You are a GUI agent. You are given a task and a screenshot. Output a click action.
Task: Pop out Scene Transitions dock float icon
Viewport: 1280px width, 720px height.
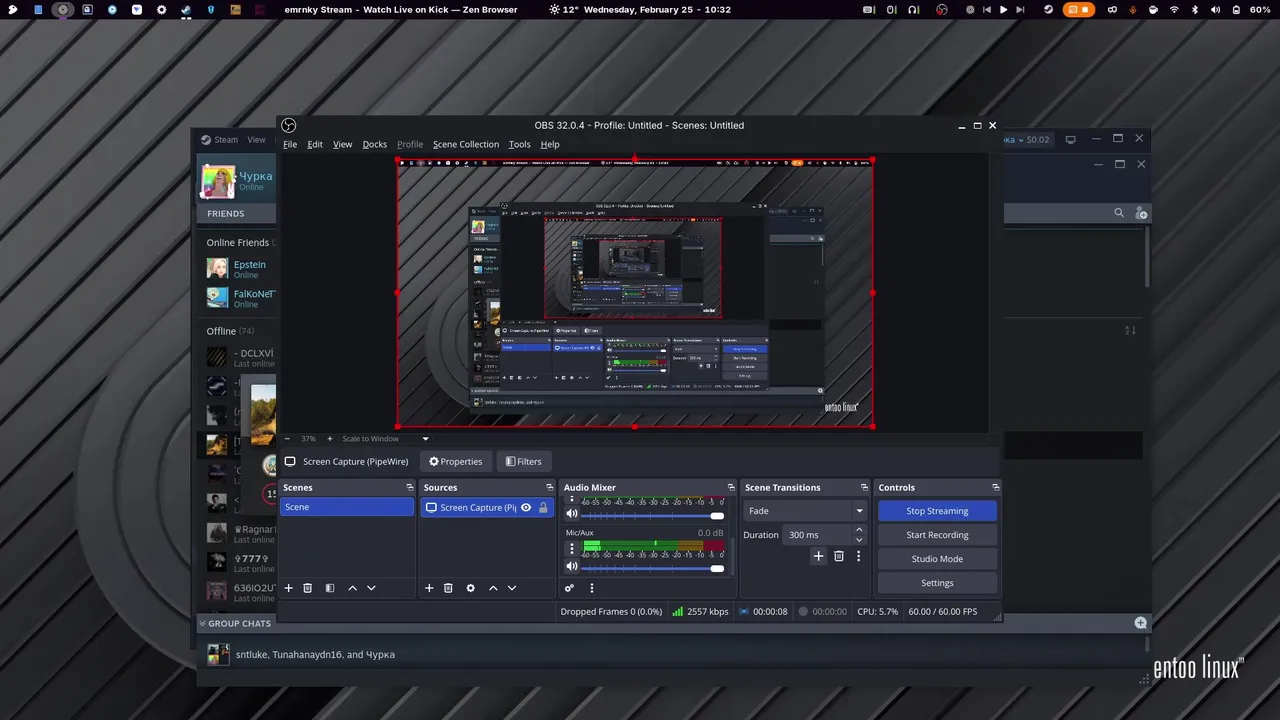tap(864, 488)
